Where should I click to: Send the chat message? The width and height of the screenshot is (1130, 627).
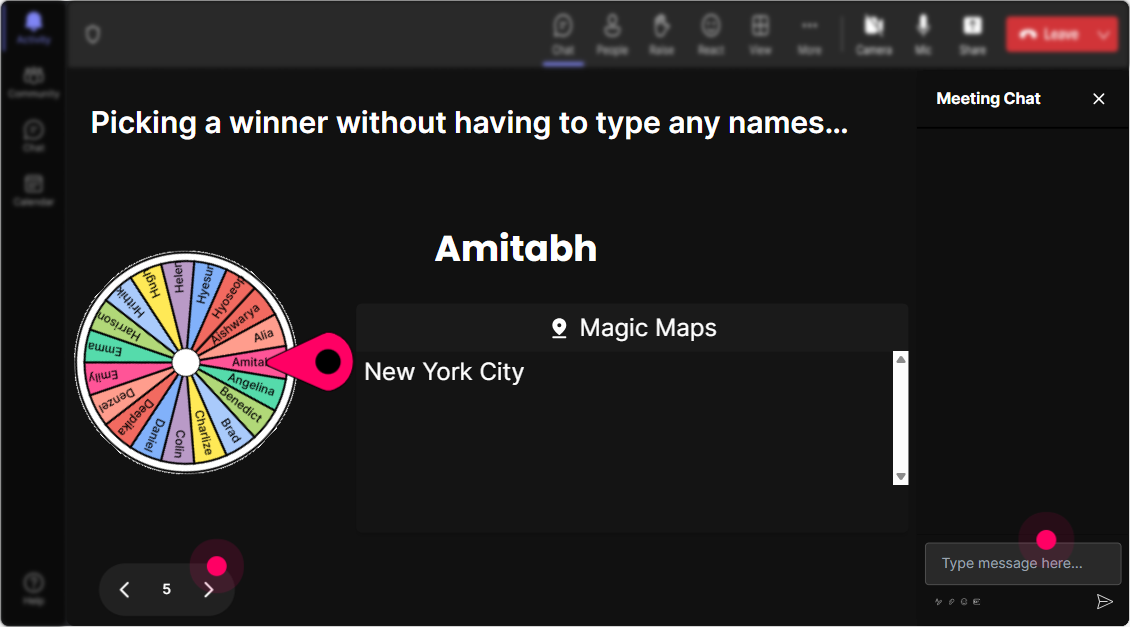(x=1104, y=602)
